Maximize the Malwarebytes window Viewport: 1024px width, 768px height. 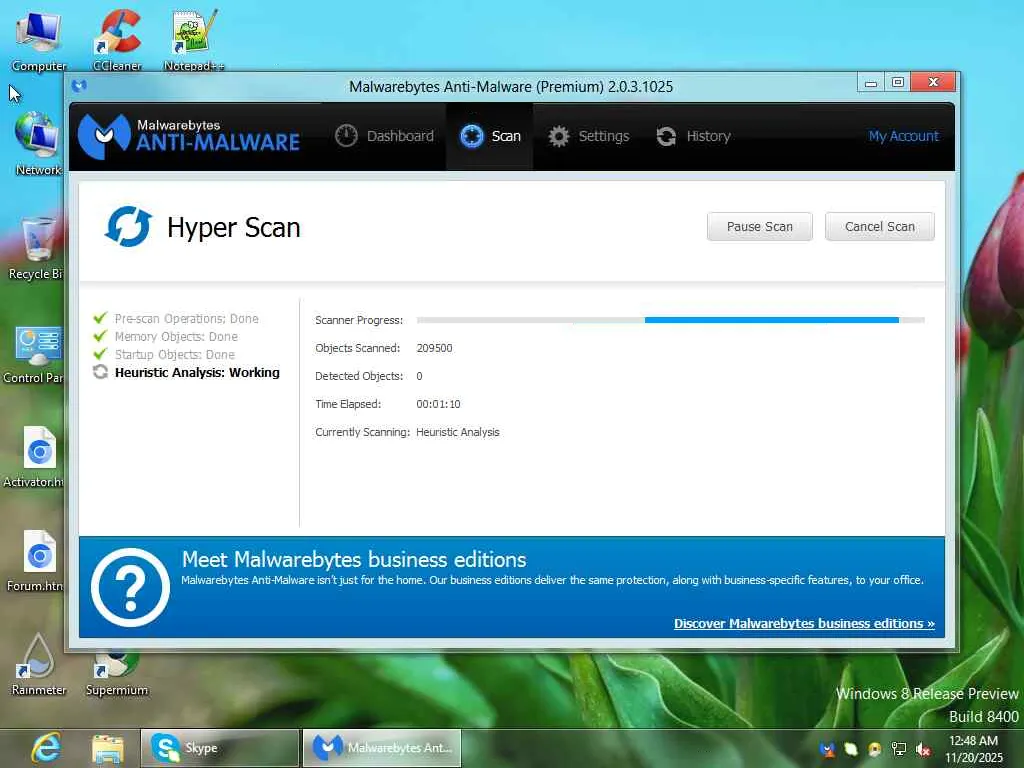898,82
